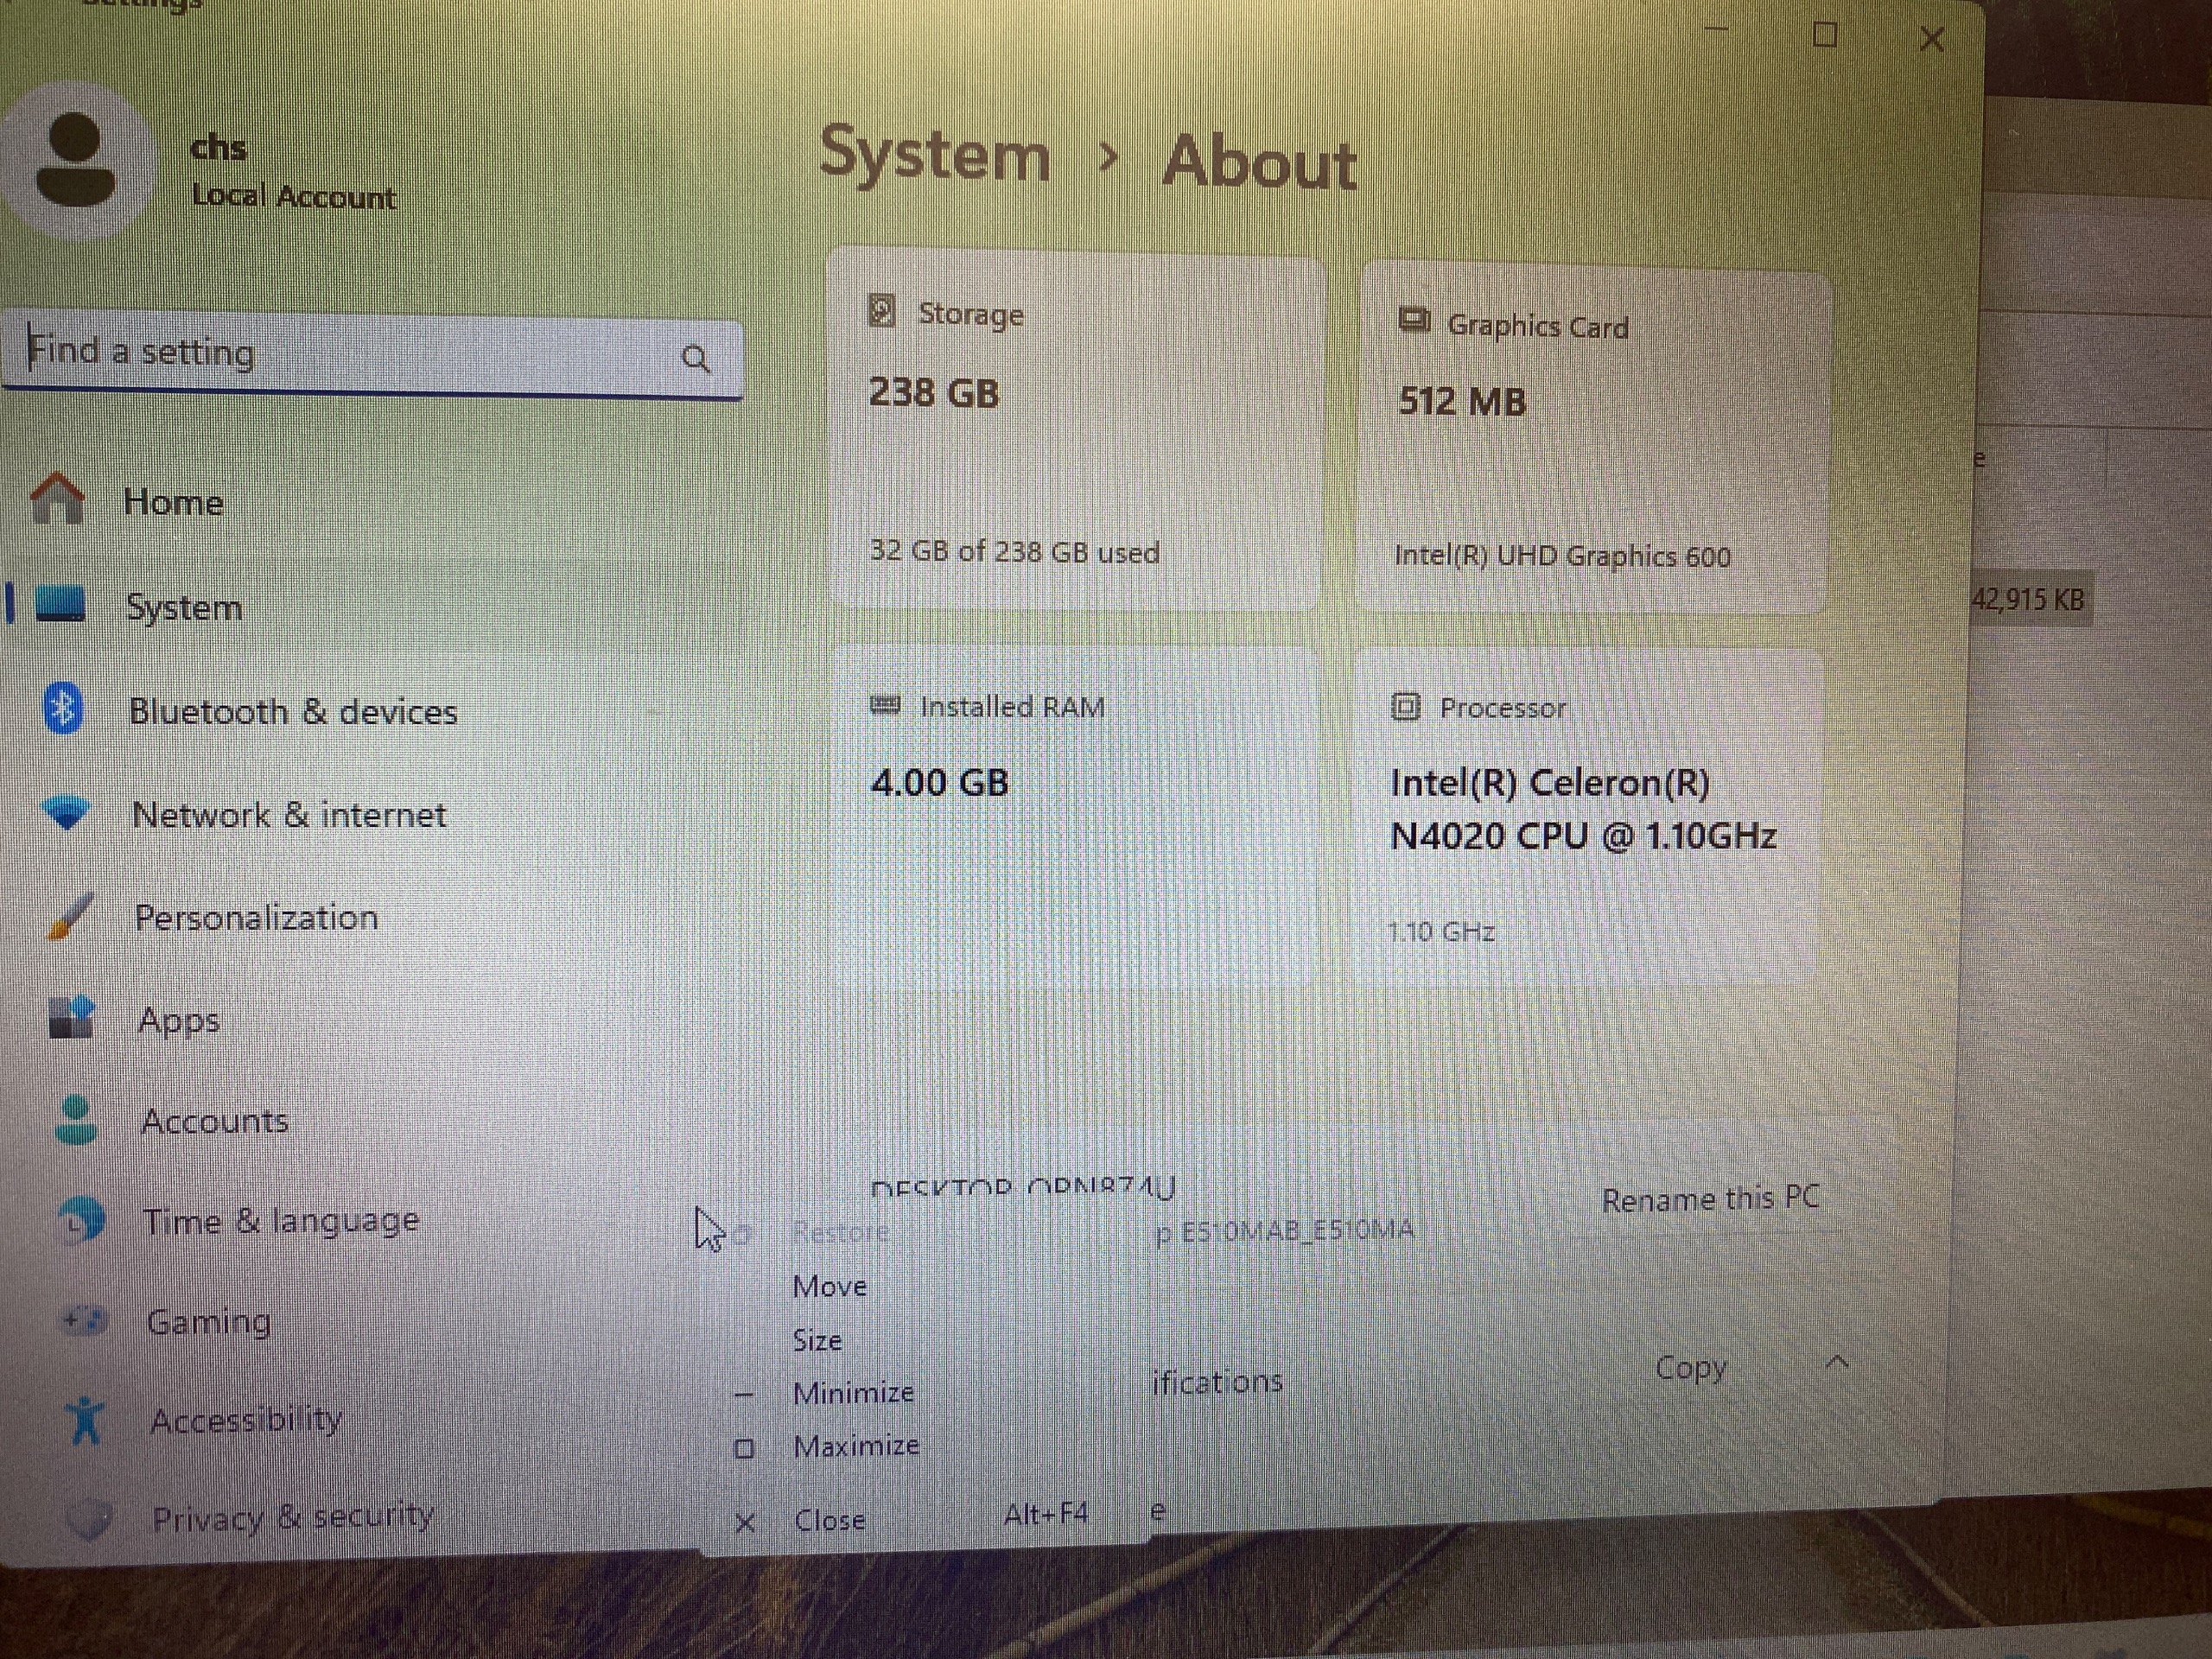Select Maximize in the context menu
This screenshot has height=1659, width=2212.
[856, 1446]
